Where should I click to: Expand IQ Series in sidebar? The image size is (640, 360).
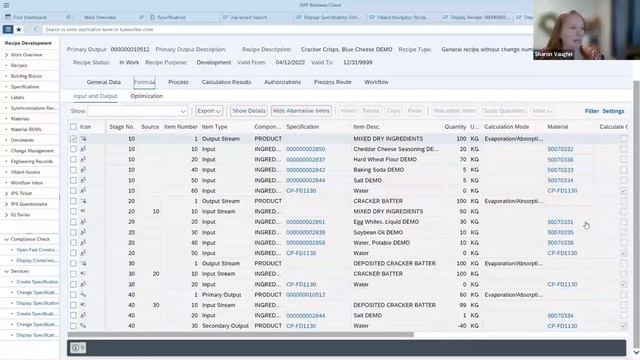[7, 215]
